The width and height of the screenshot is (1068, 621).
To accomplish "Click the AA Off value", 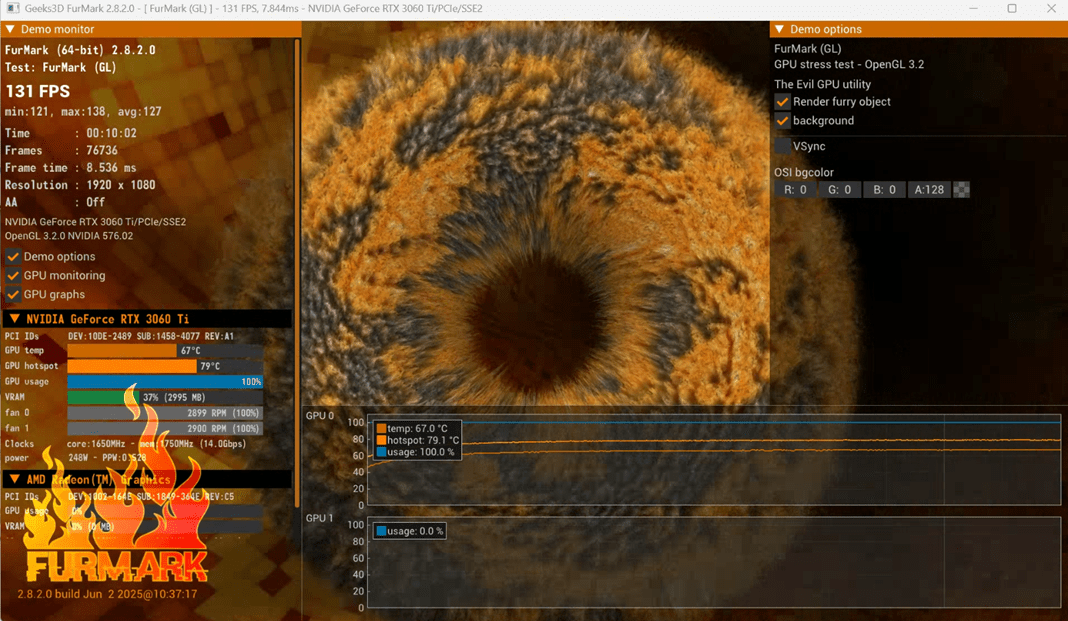I will (95, 202).
